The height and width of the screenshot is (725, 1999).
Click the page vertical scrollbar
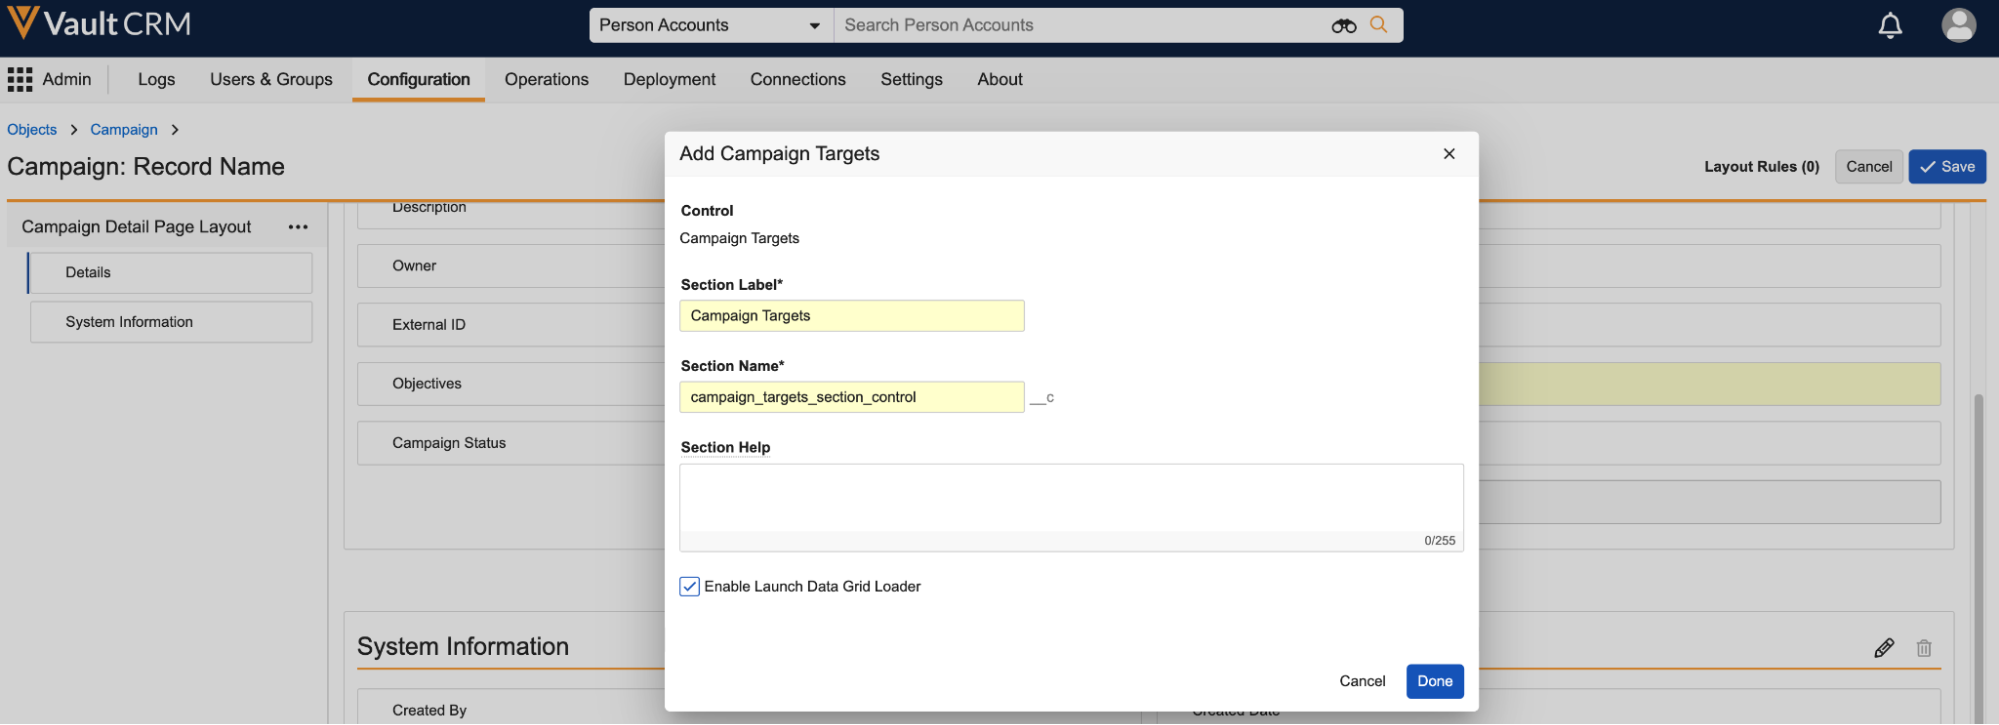click(1977, 550)
